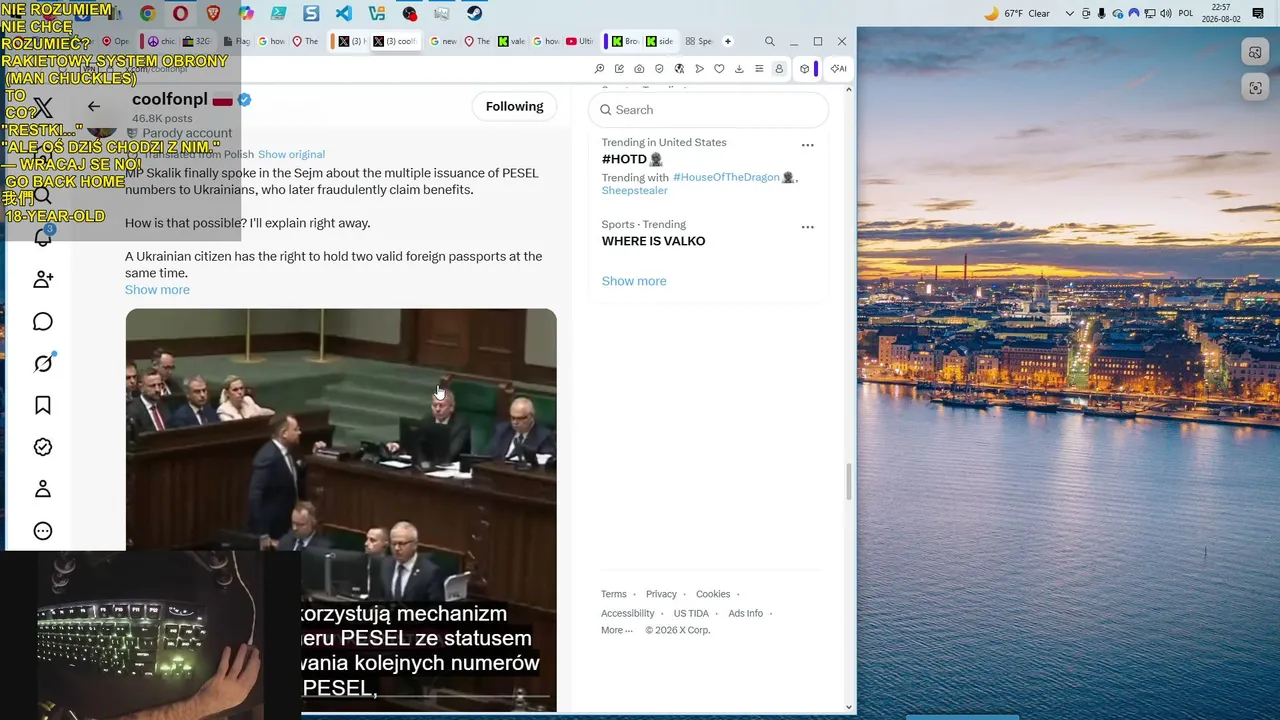Open the browser profile account icon
The image size is (1280, 720).
click(779, 69)
